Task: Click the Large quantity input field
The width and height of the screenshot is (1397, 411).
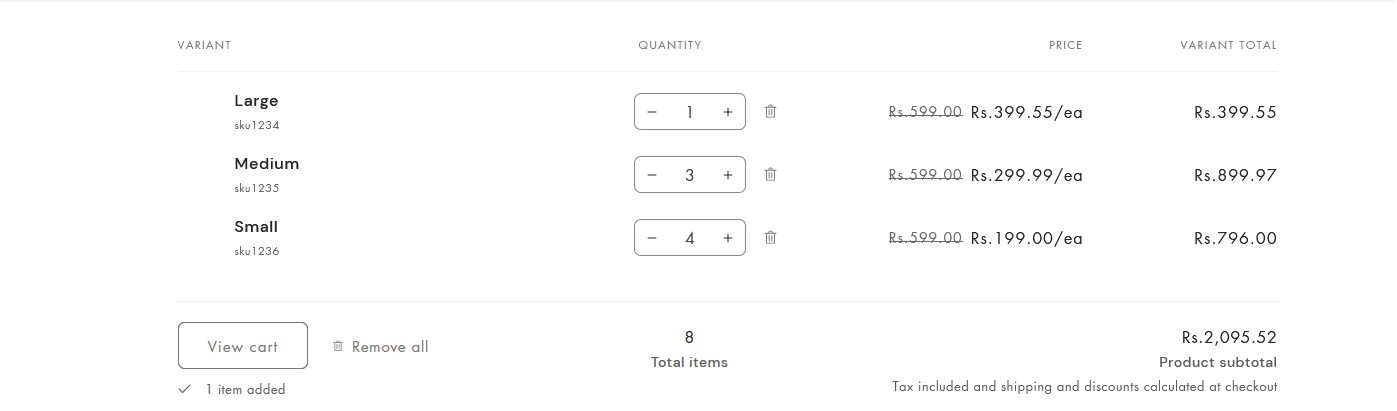Action: [x=690, y=112]
